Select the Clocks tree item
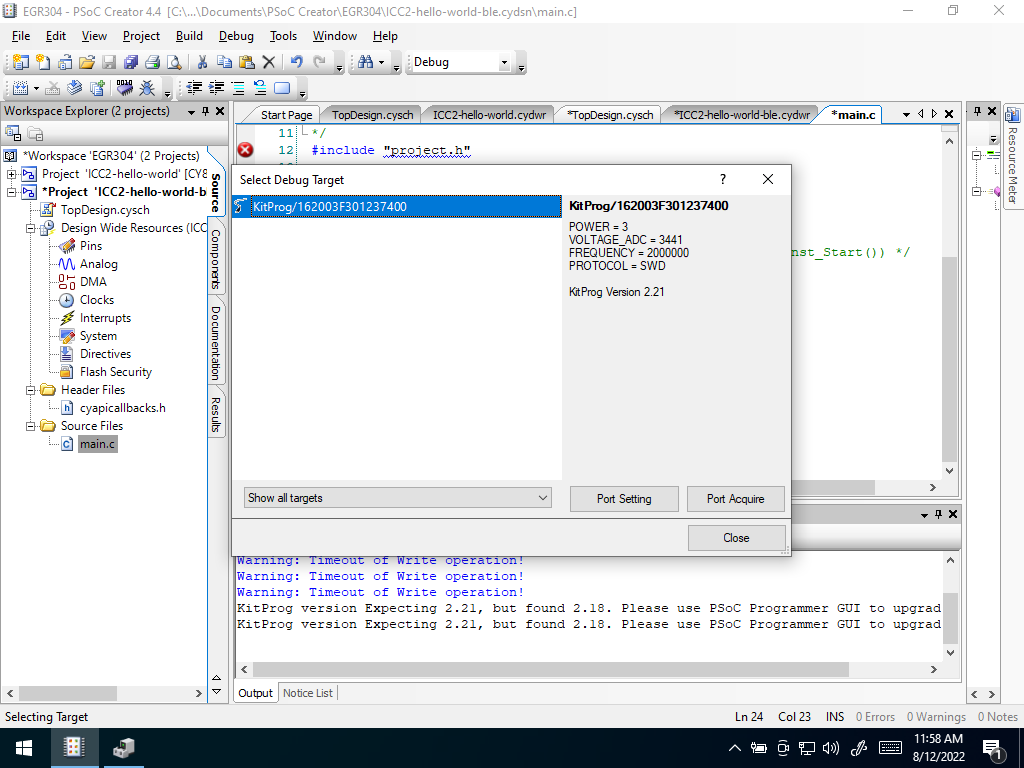This screenshot has width=1024, height=768. (97, 300)
